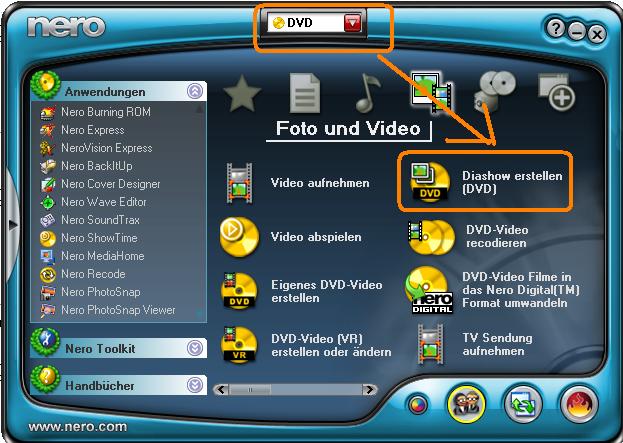Start Diashow erstellen (DVD) task

coord(512,182)
